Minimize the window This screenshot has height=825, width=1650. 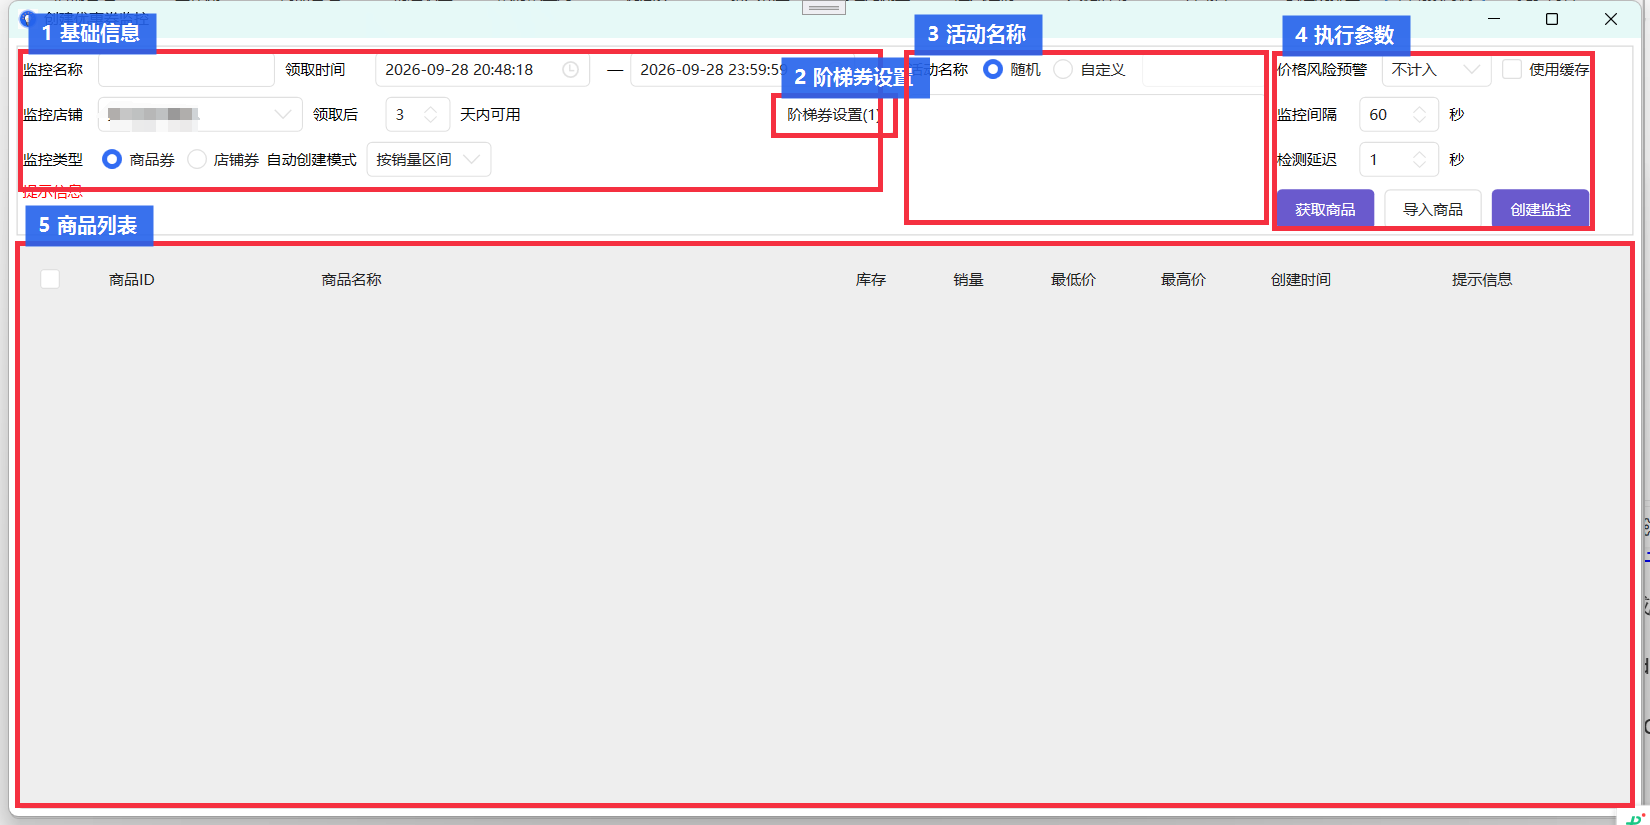pos(1494,19)
